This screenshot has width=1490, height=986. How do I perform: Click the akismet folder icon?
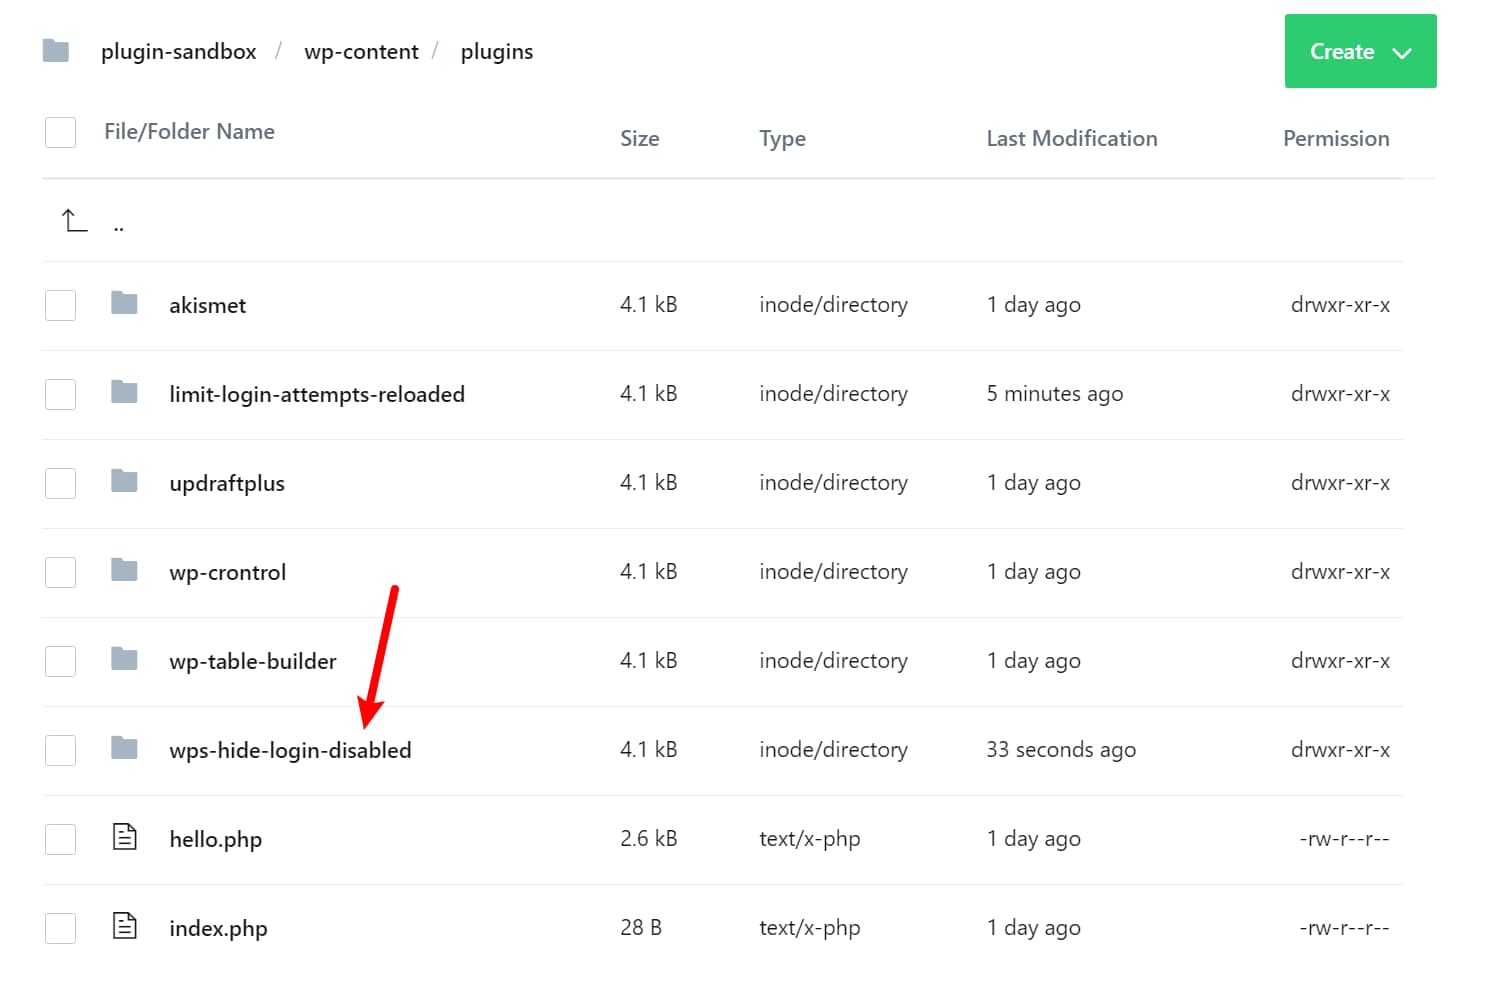pyautogui.click(x=124, y=303)
